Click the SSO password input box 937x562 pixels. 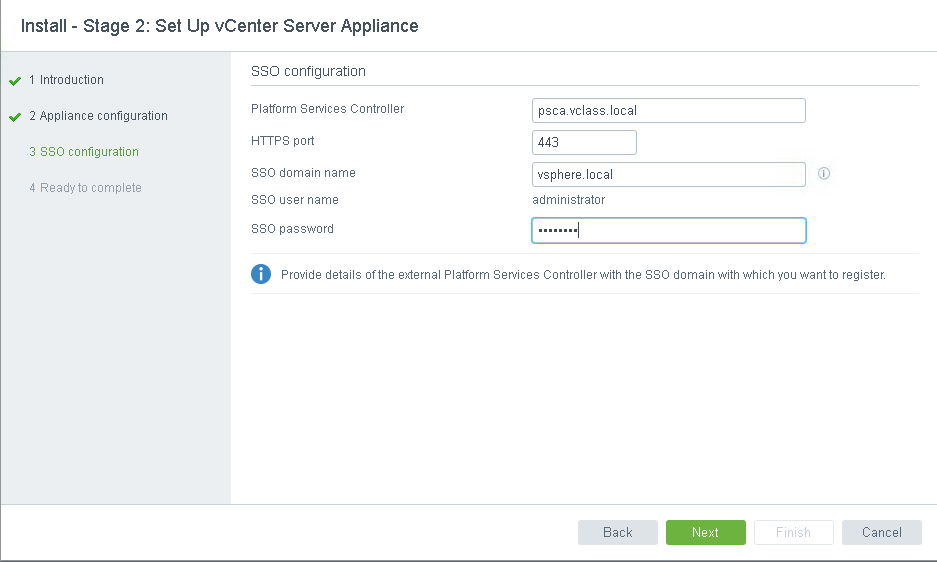(668, 231)
